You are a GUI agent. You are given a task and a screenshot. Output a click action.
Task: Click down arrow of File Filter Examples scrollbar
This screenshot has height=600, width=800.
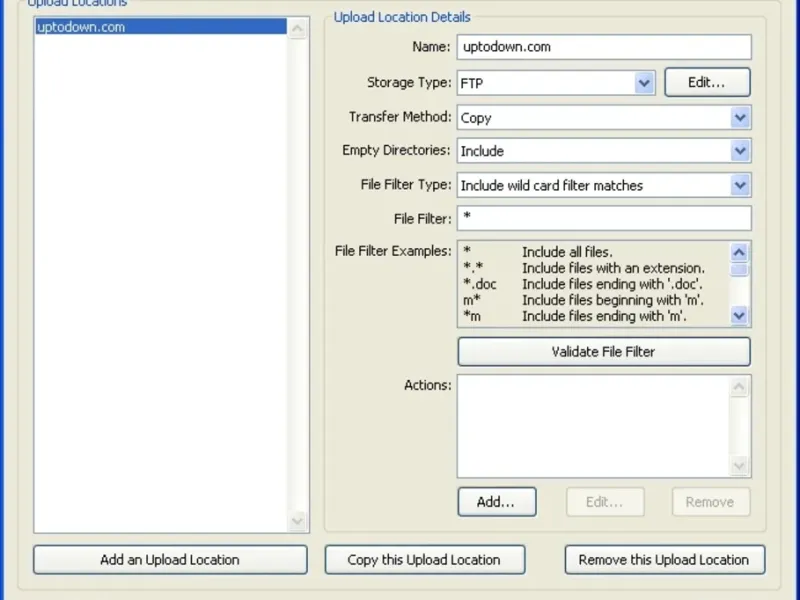(x=739, y=316)
